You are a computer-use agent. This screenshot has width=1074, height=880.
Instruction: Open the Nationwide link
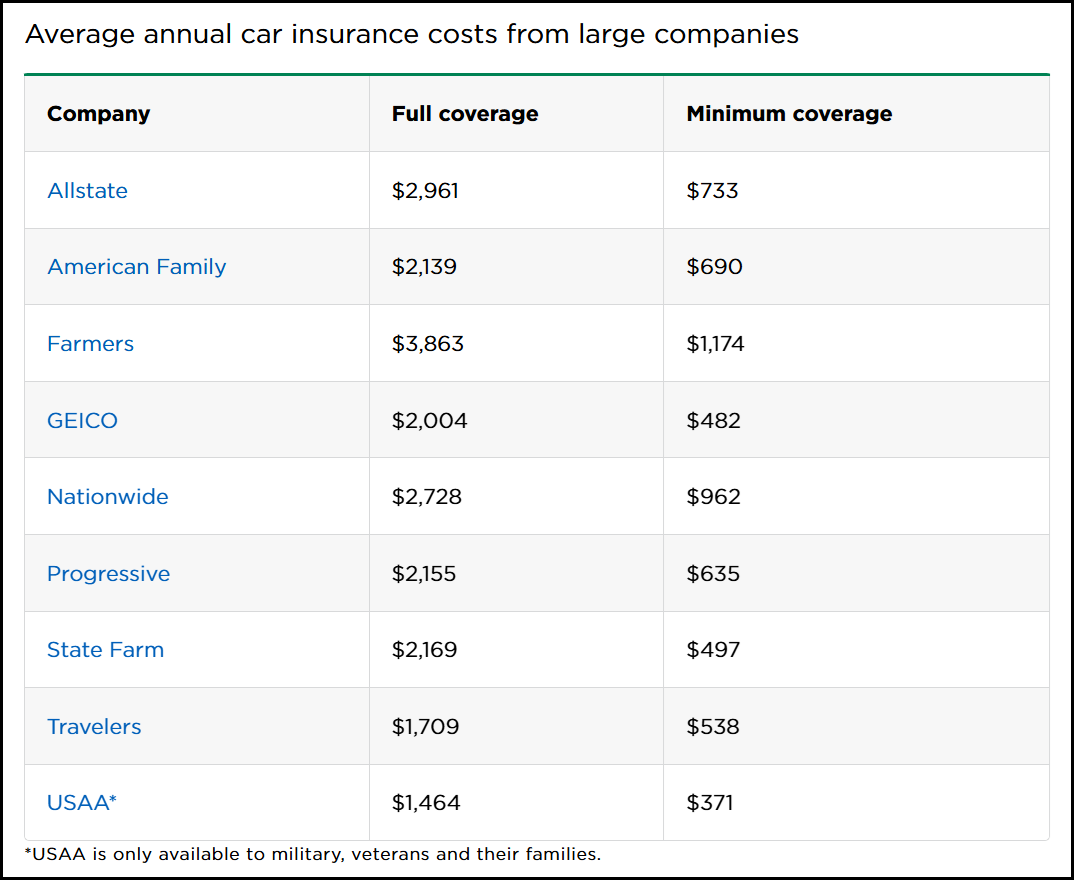pos(108,497)
